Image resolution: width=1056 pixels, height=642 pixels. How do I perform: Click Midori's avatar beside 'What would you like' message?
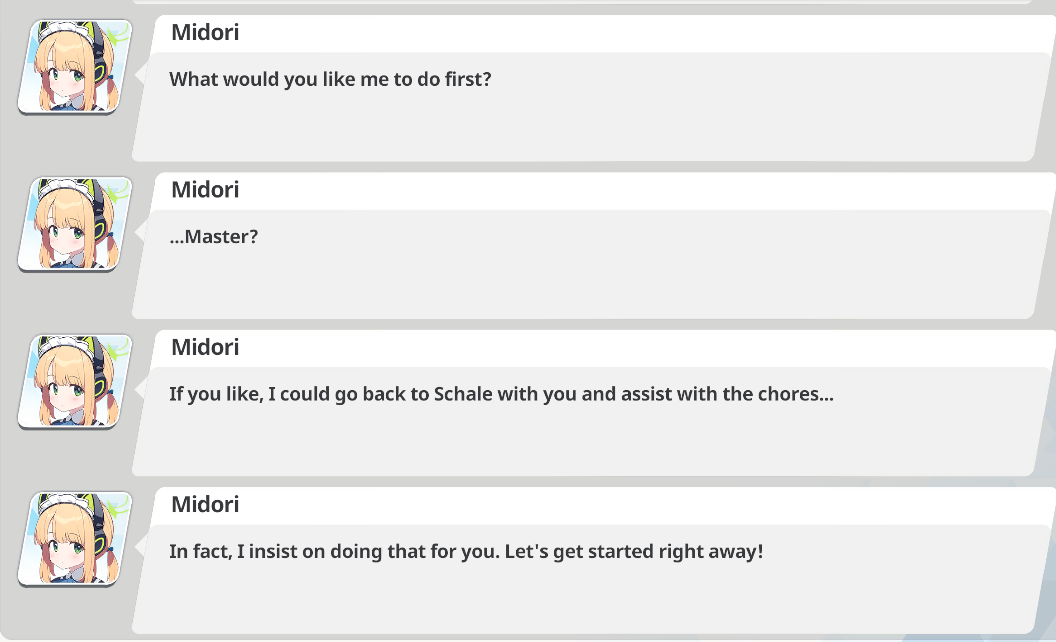tap(75, 67)
